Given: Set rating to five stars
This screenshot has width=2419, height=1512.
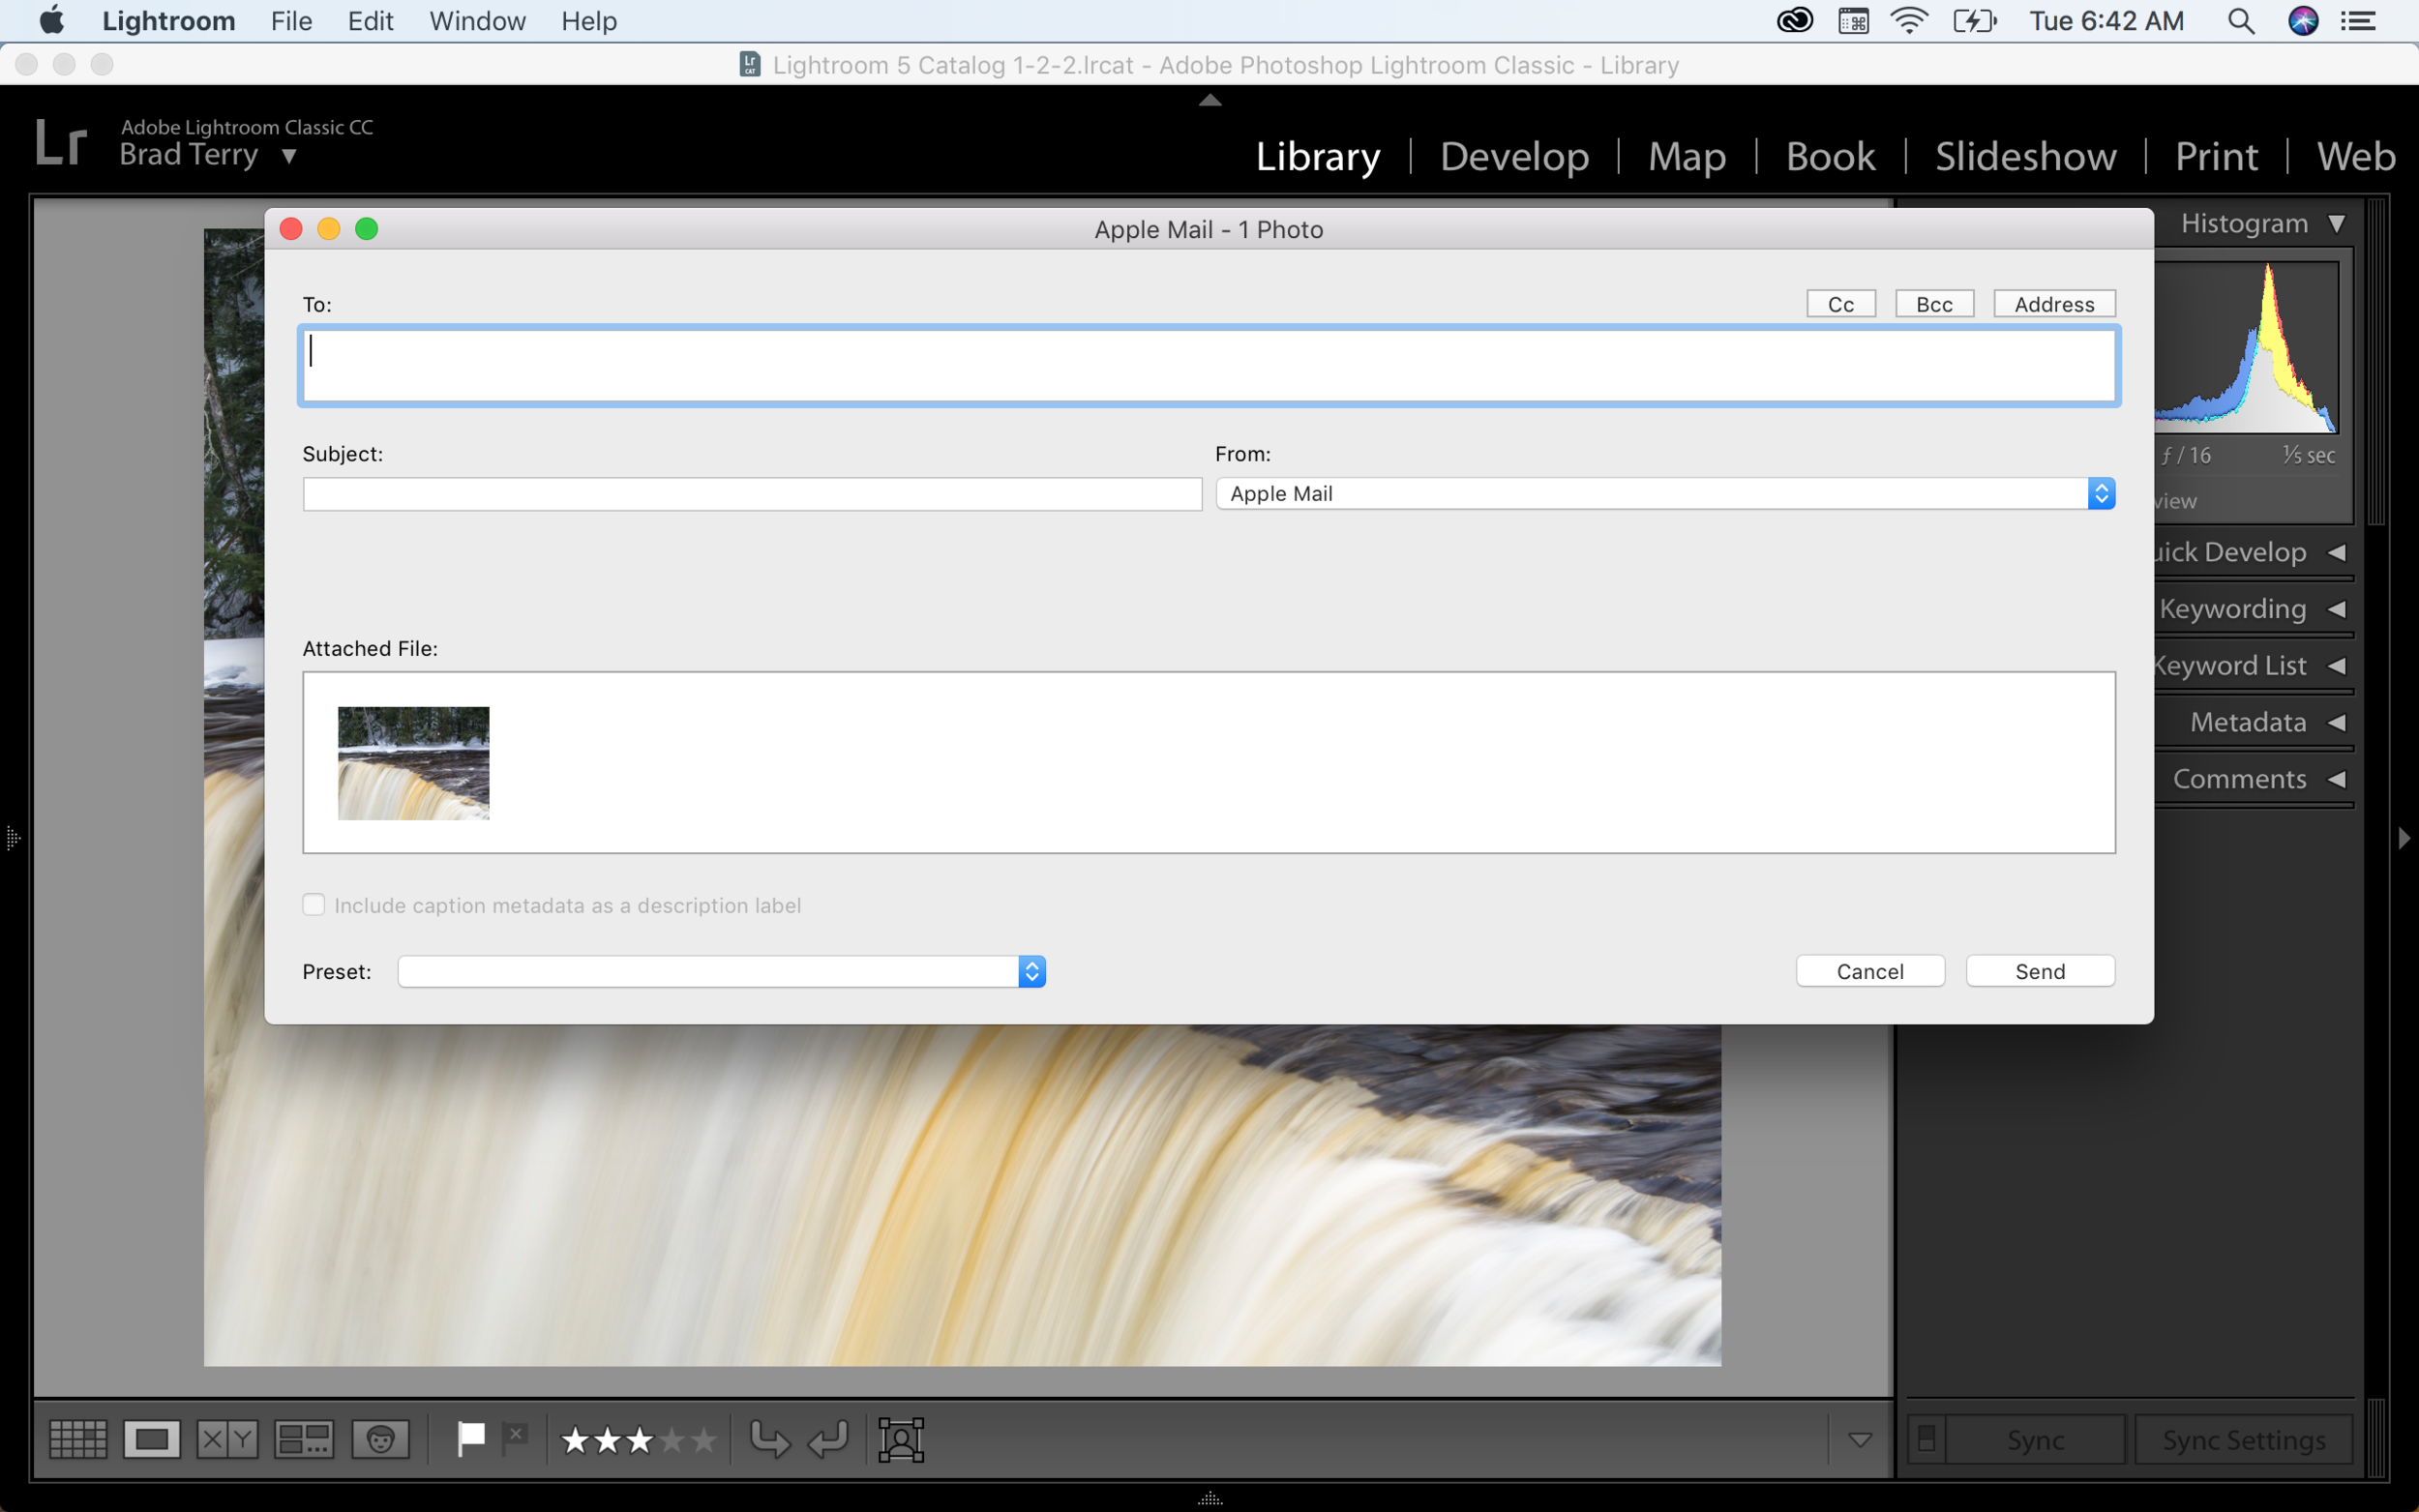Looking at the screenshot, I should (704, 1440).
